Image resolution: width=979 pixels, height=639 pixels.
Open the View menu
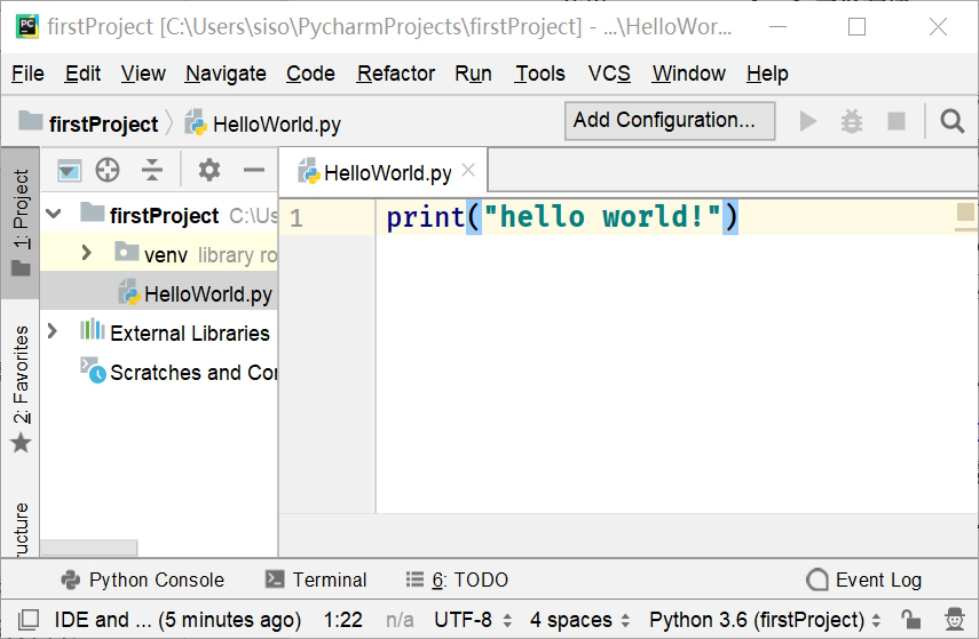pos(143,74)
